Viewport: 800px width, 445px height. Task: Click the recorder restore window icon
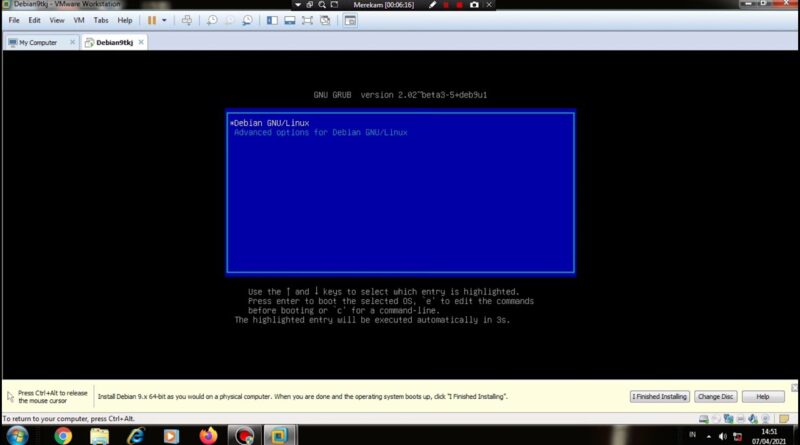pyautogui.click(x=310, y=5)
